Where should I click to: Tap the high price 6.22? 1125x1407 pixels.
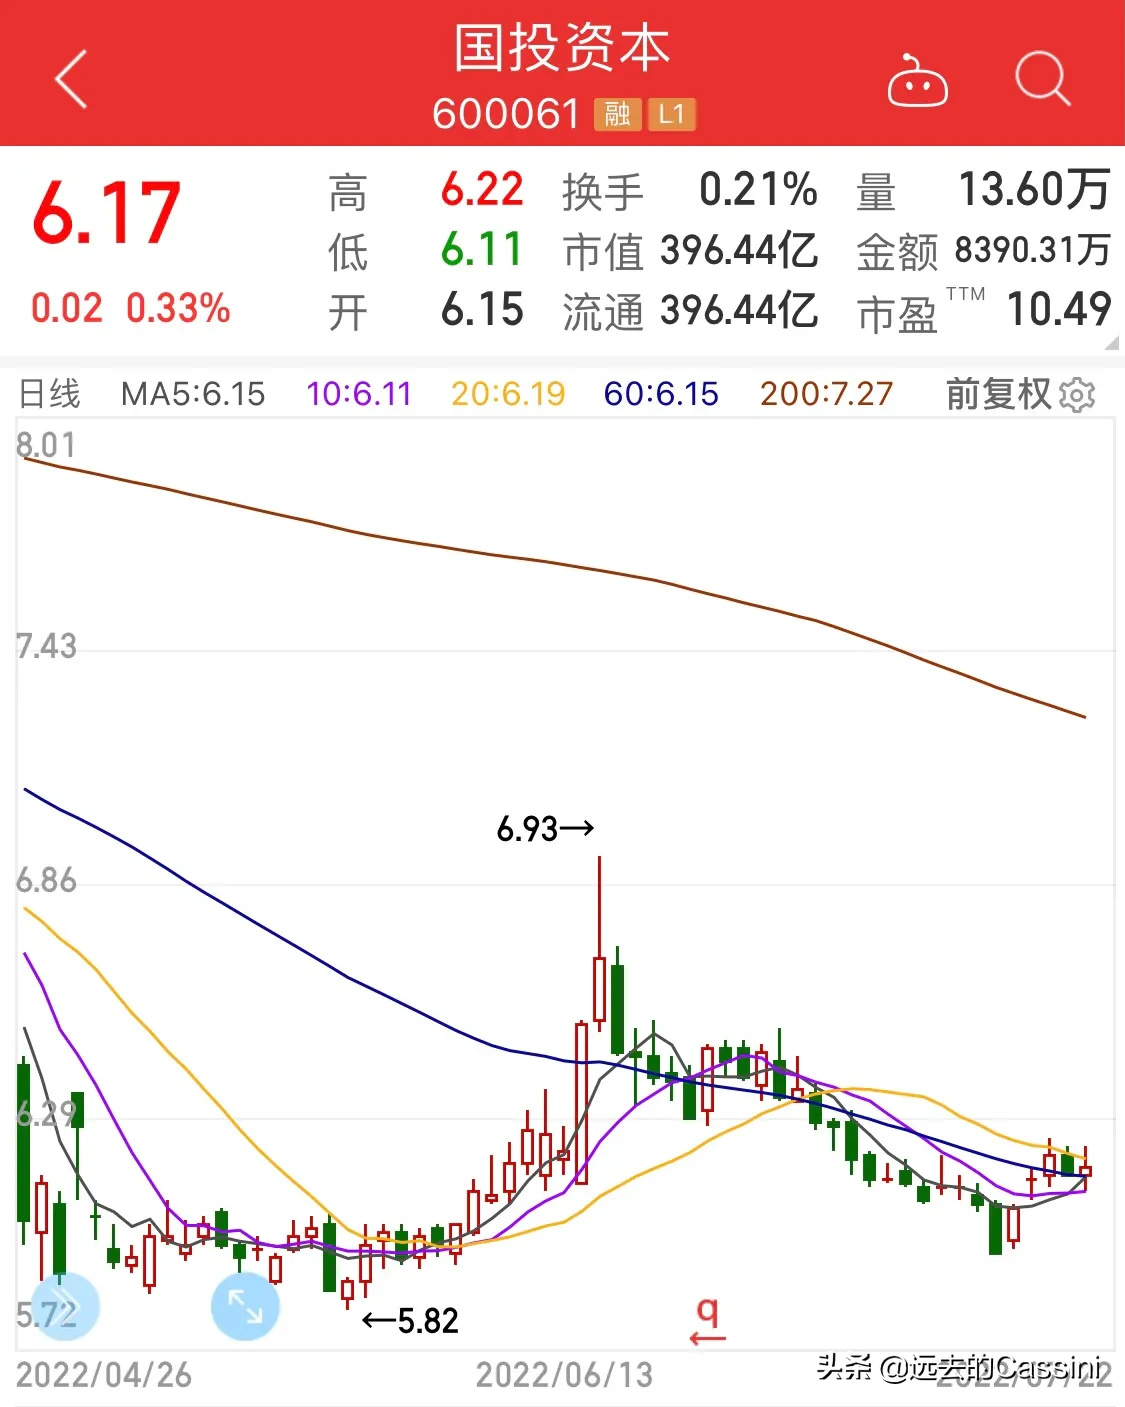[x=482, y=190]
